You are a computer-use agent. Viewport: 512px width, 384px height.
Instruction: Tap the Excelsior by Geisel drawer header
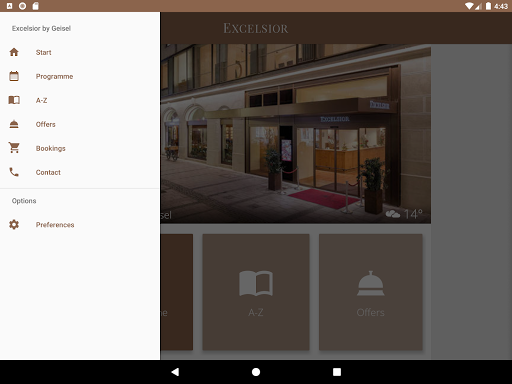point(41,28)
